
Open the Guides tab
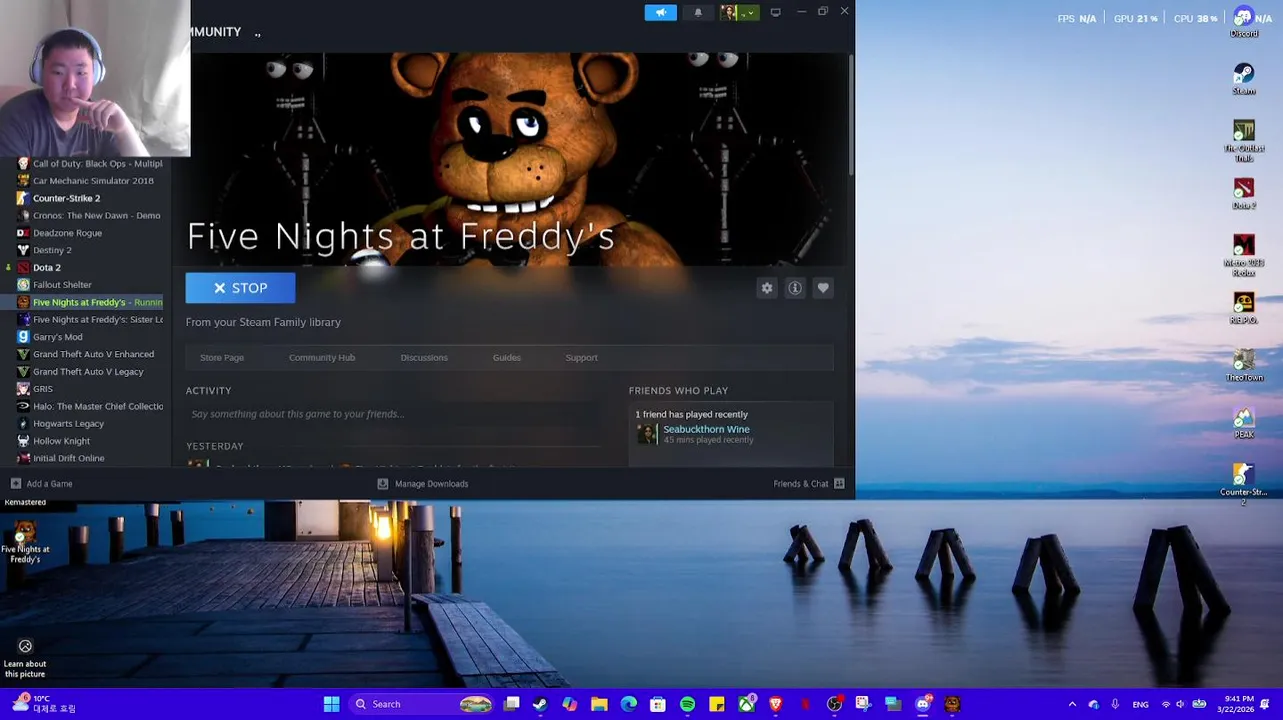point(506,357)
